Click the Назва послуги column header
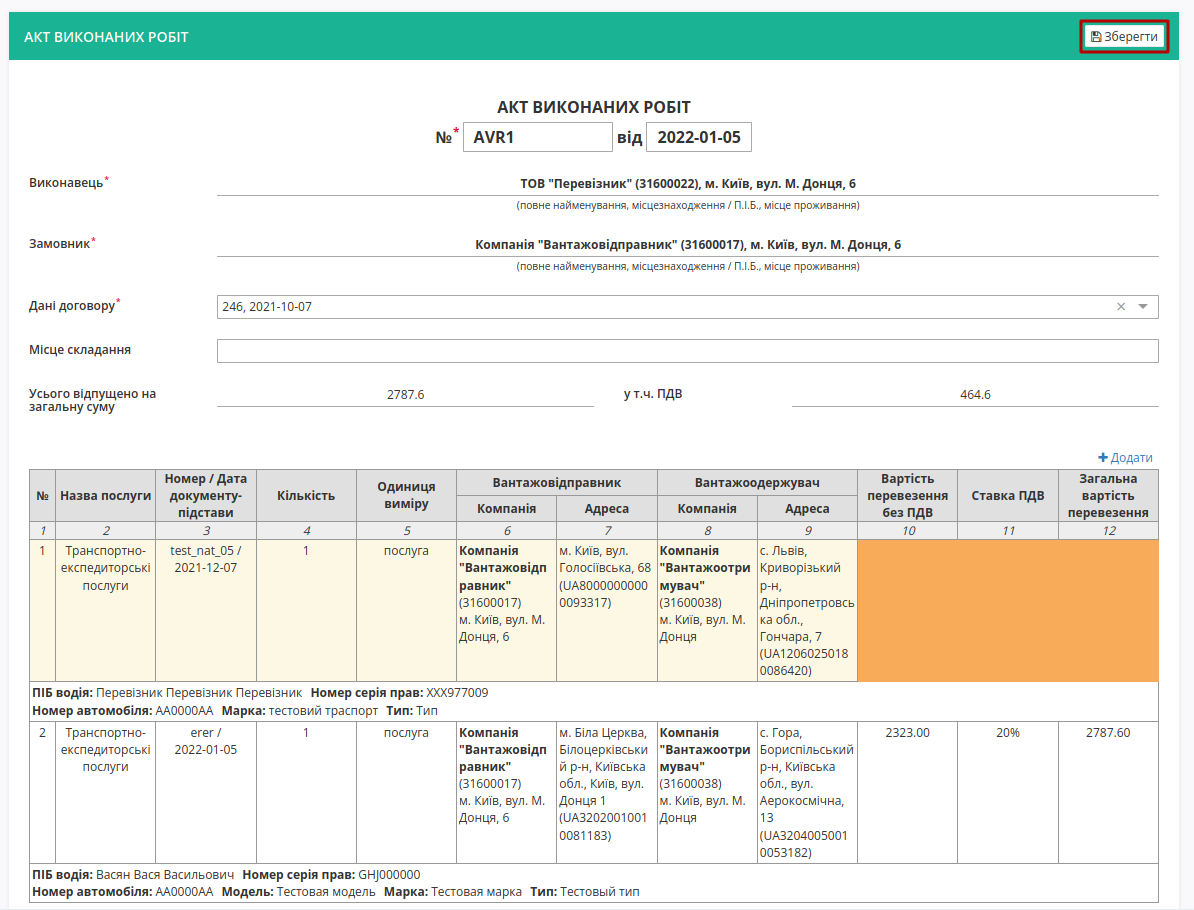Viewport: 1194px width, 910px height. (x=106, y=496)
